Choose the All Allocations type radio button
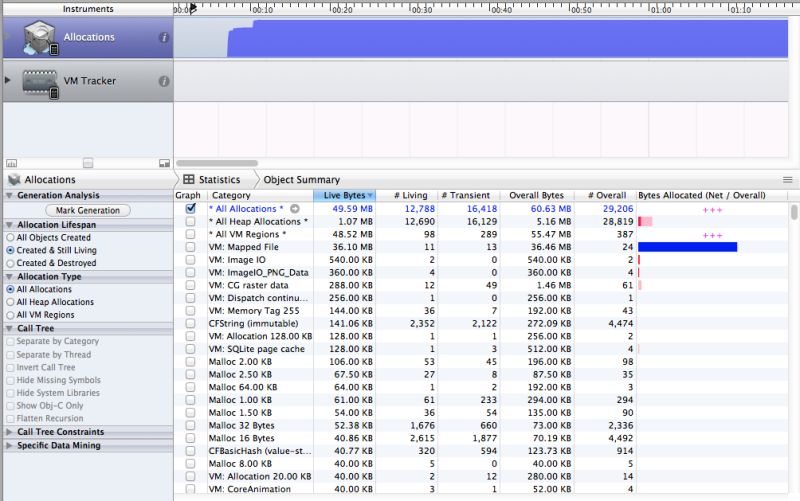800x501 pixels. coord(10,289)
